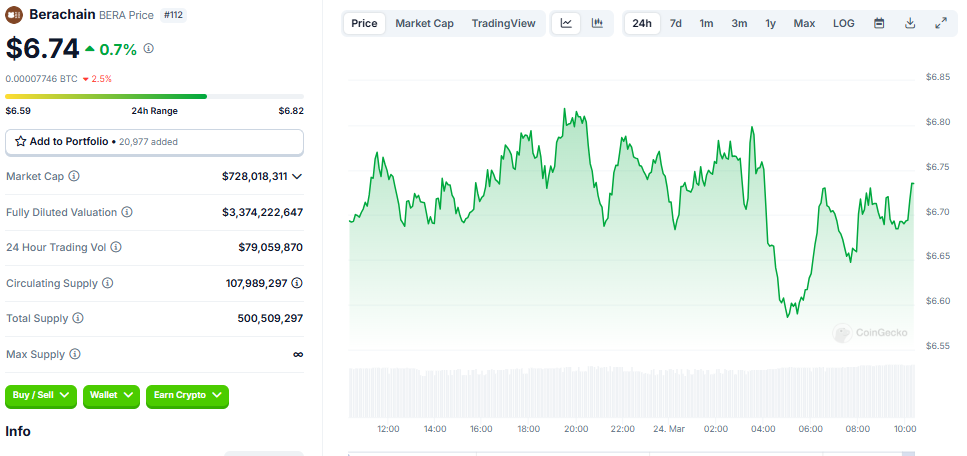The width and height of the screenshot is (967, 456).
Task: Select the 7d time range
Action: click(x=676, y=23)
